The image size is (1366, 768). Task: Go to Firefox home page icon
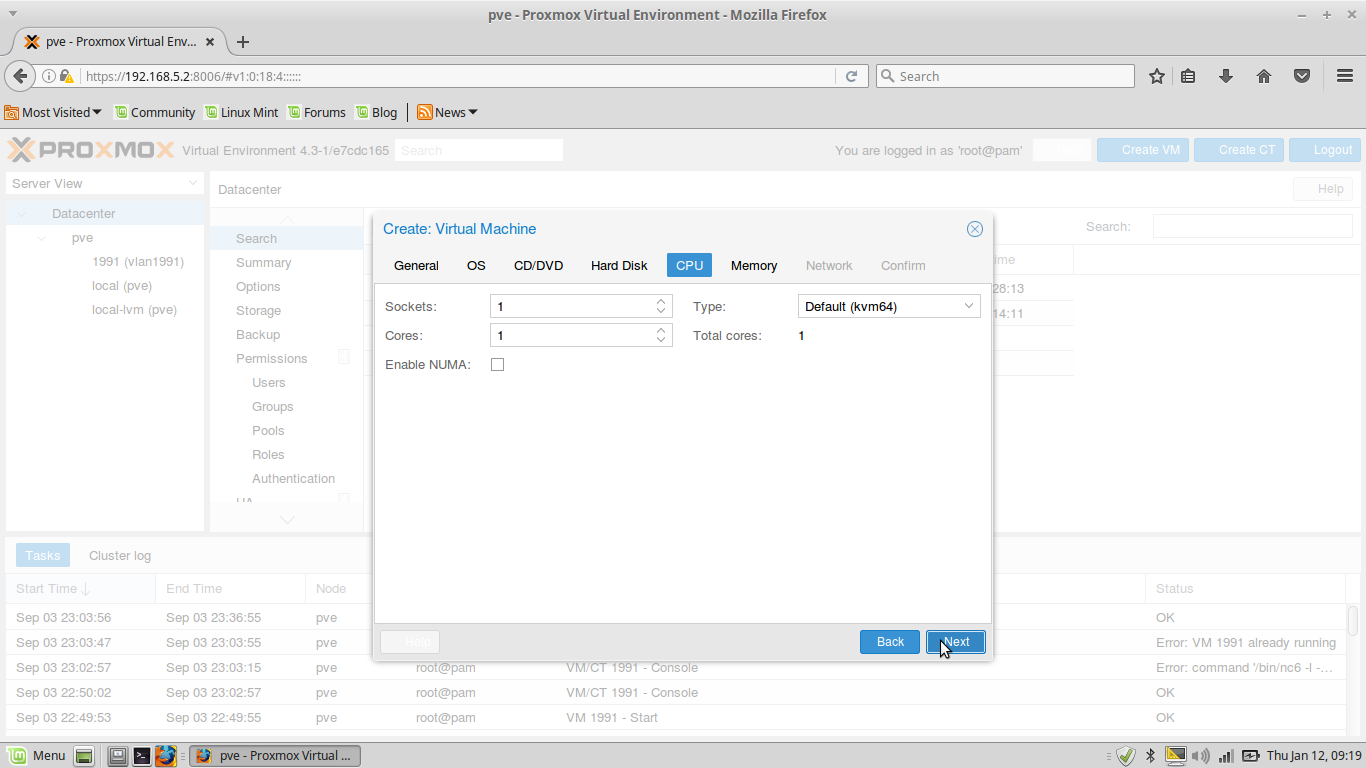tap(1264, 76)
